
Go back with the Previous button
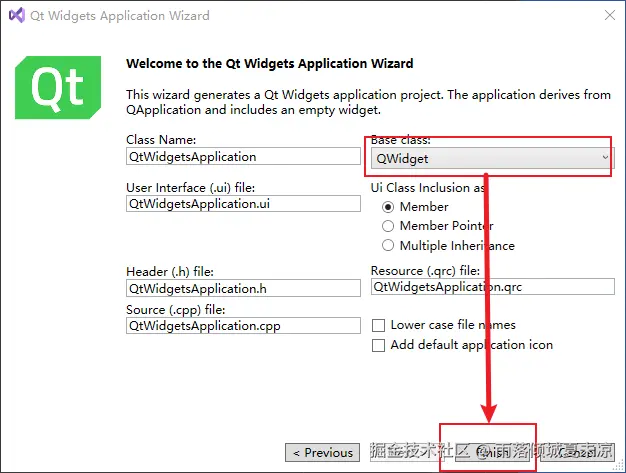tap(323, 453)
